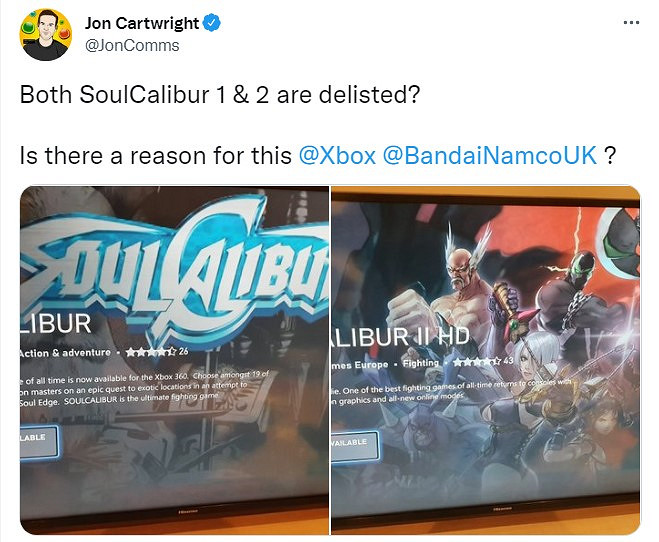Viewport: 659px width, 542px height.
Task: View the right SoulCalibur II HD photo
Action: (x=486, y=360)
